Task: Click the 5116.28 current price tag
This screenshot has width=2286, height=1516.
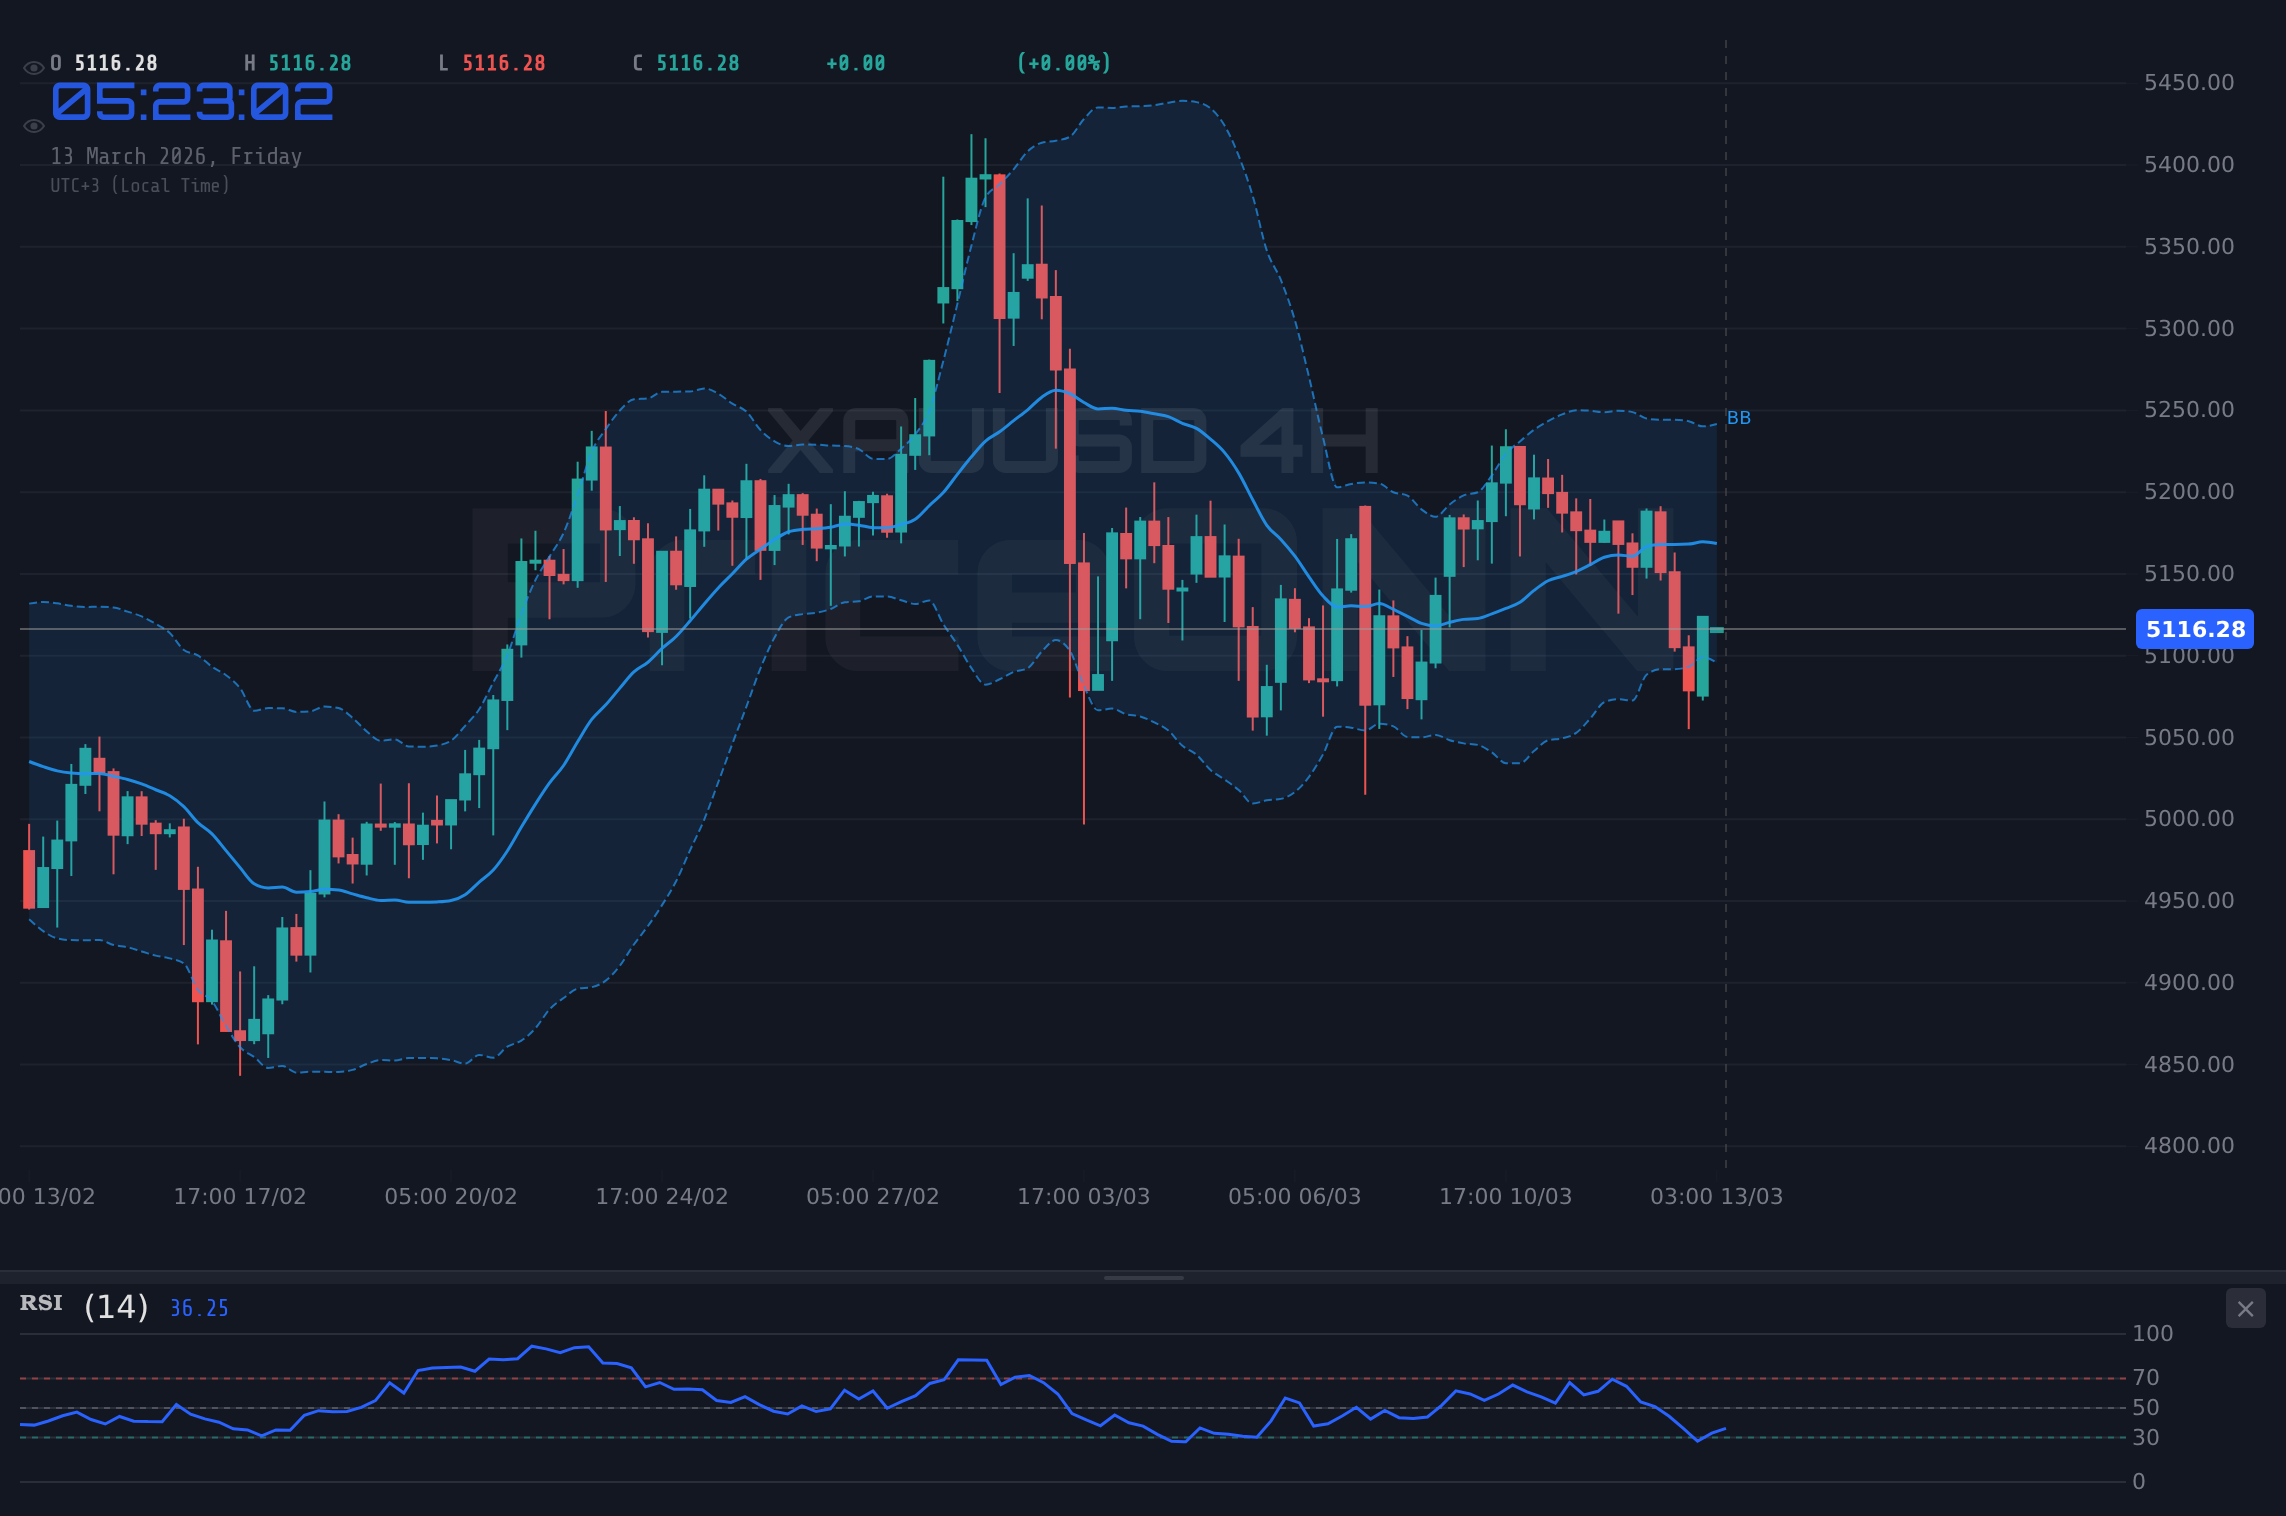Action: 2195,629
